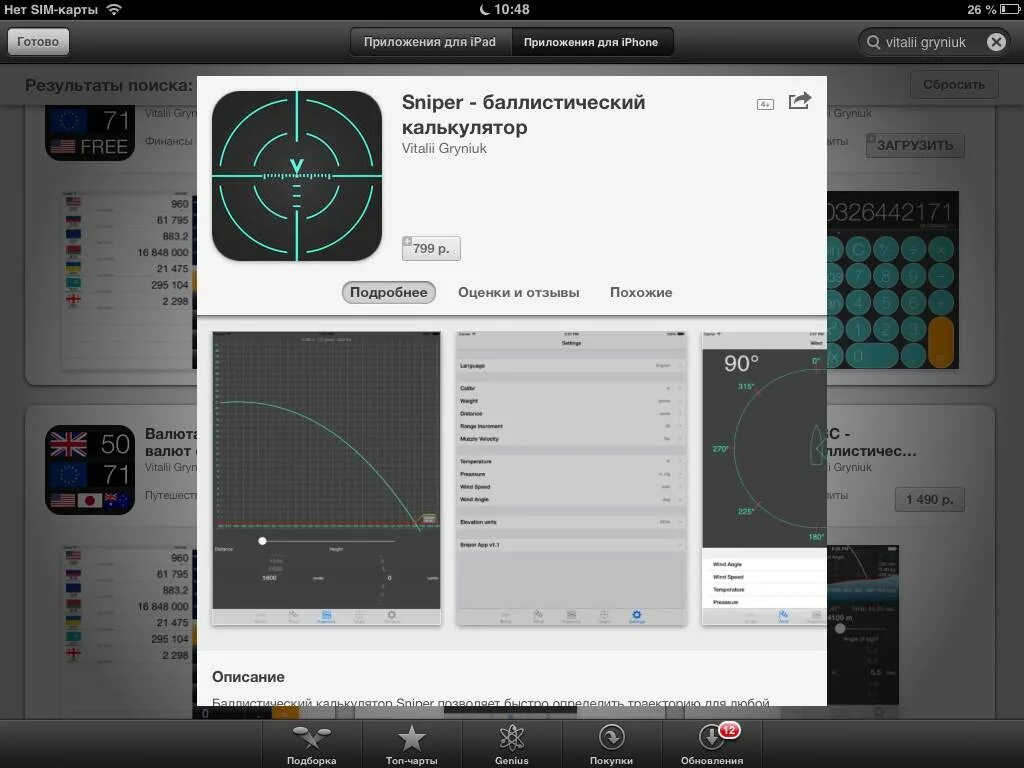
Task: Tap the Vitalii Gryniuk developer name
Action: pyautogui.click(x=444, y=148)
